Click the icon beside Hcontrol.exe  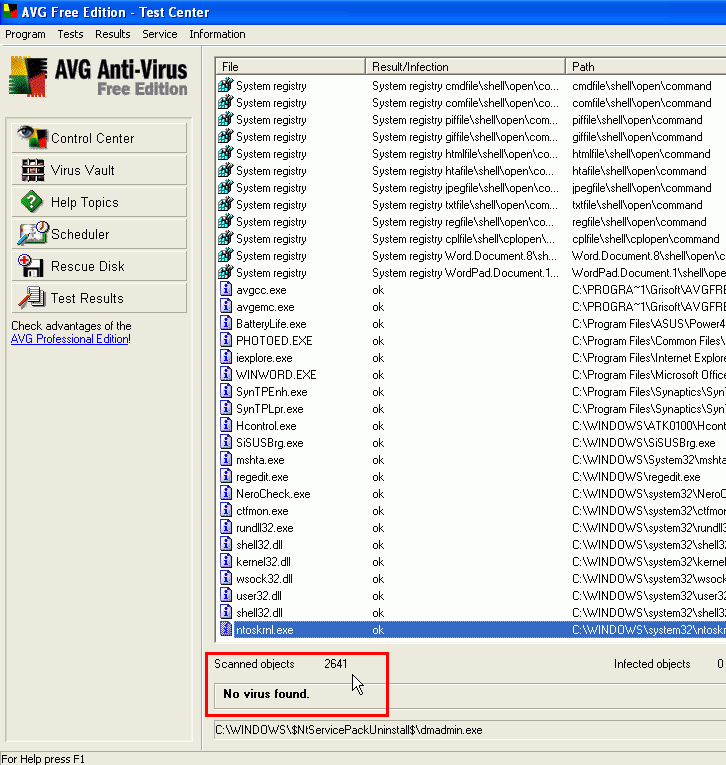[225, 425]
